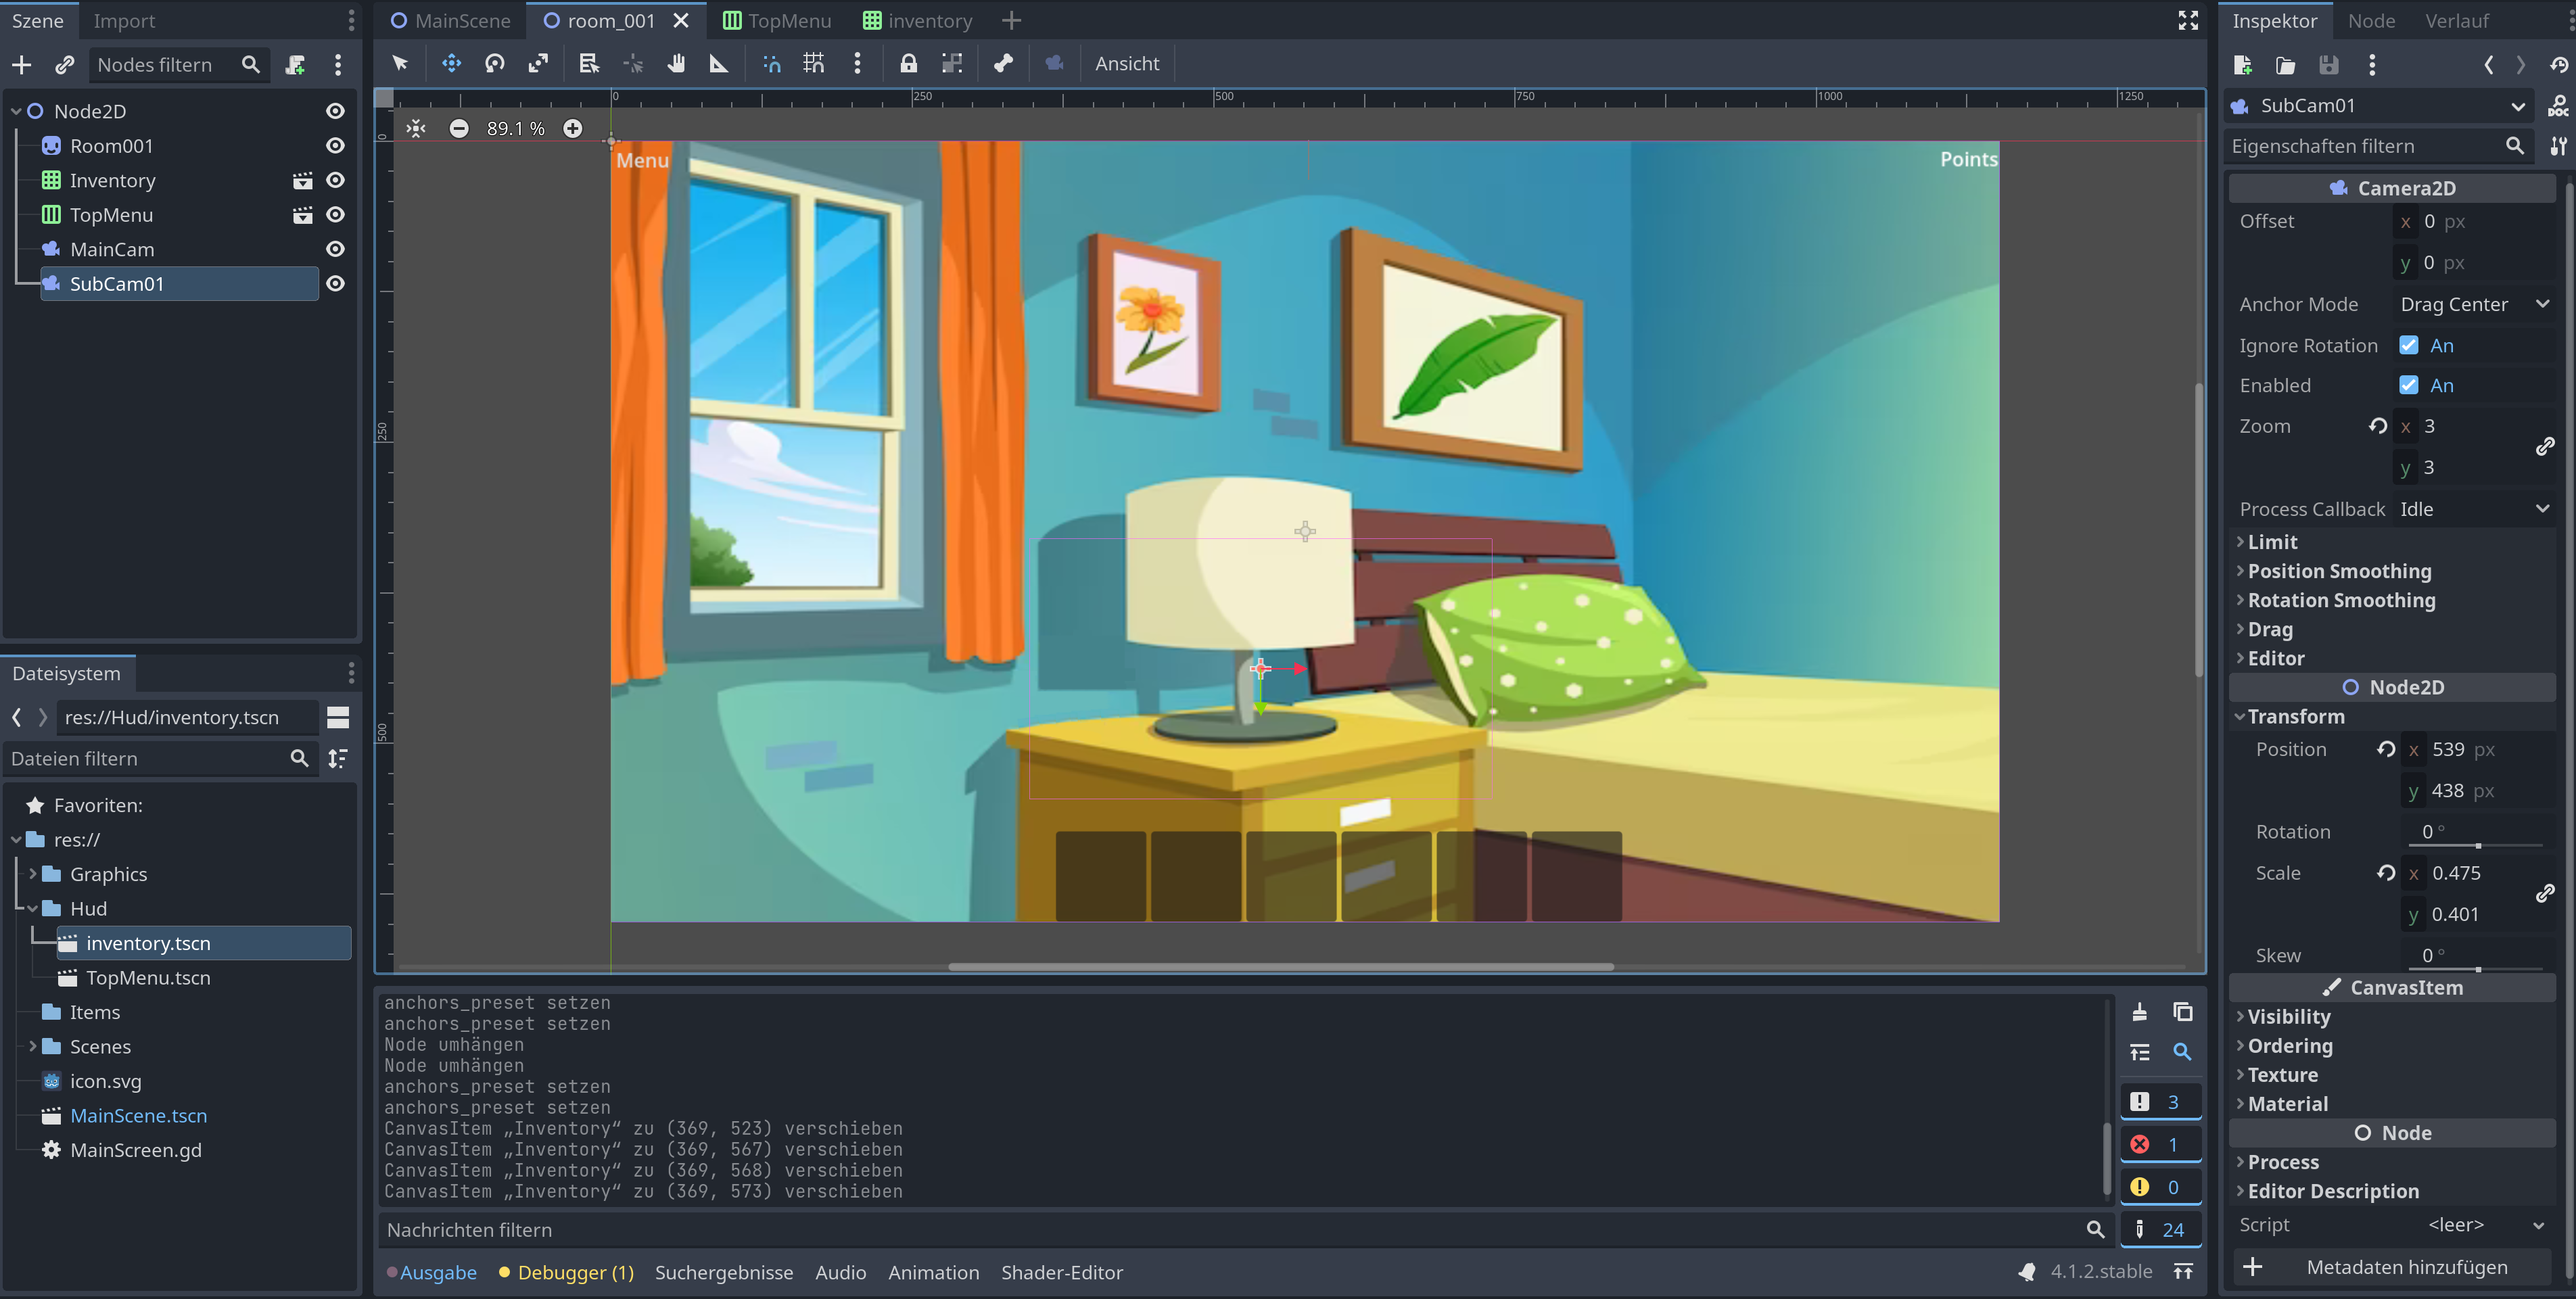Open the Ansicht view menu
This screenshot has height=1299, width=2576.
click(x=1127, y=63)
